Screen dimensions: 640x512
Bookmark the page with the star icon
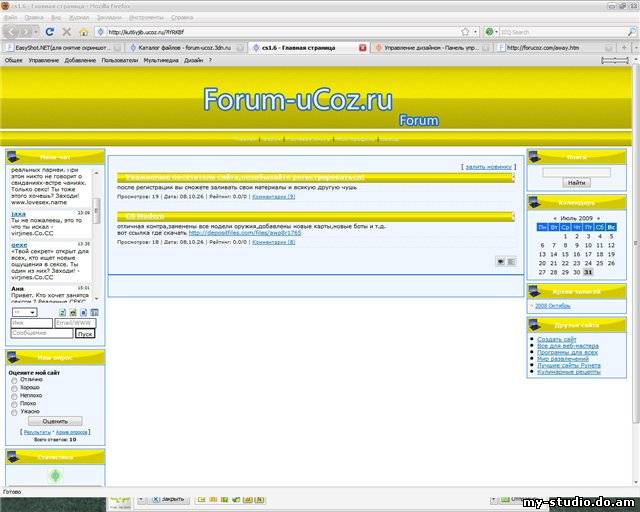(465, 31)
